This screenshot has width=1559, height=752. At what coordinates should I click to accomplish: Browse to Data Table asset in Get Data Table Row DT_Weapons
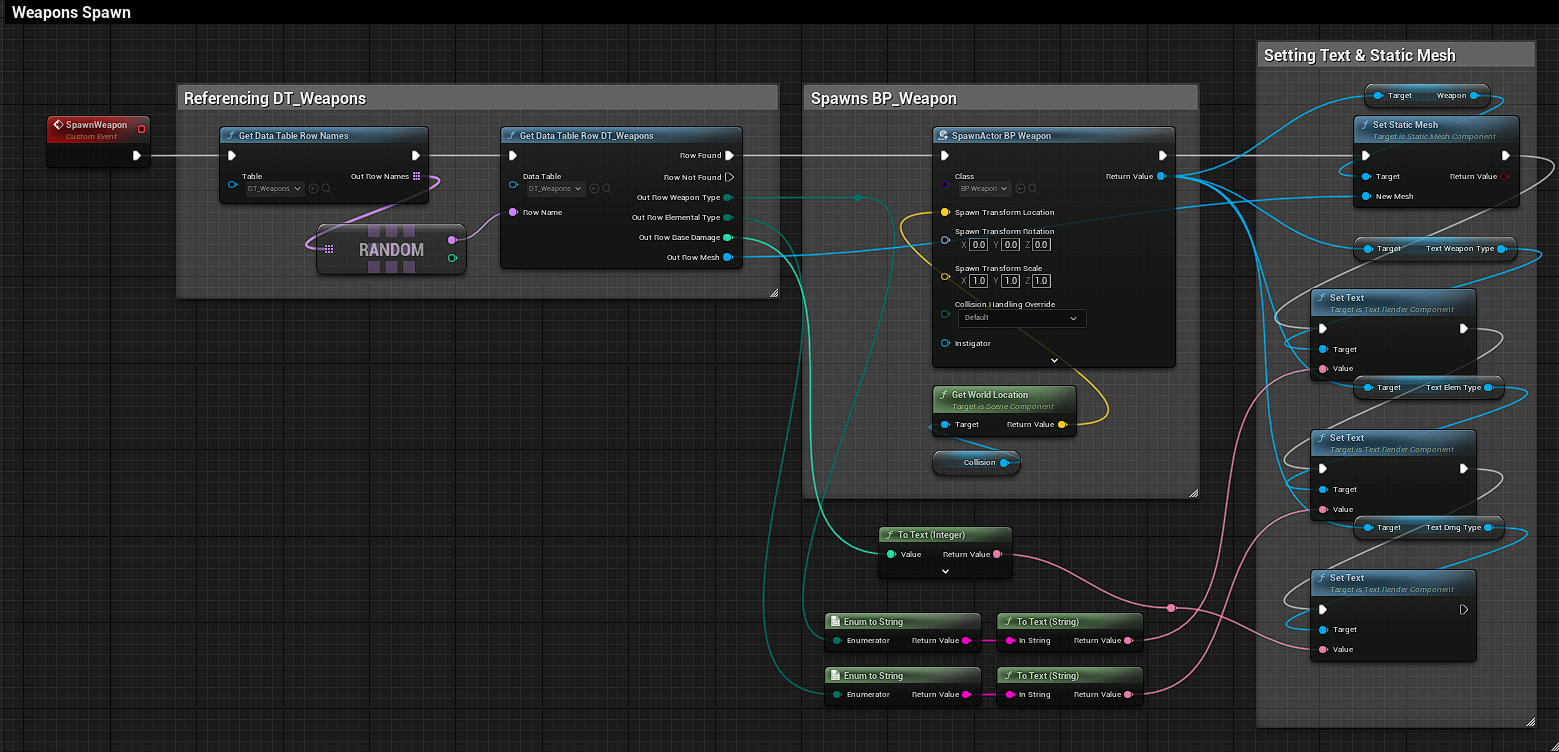pyautogui.click(x=606, y=188)
